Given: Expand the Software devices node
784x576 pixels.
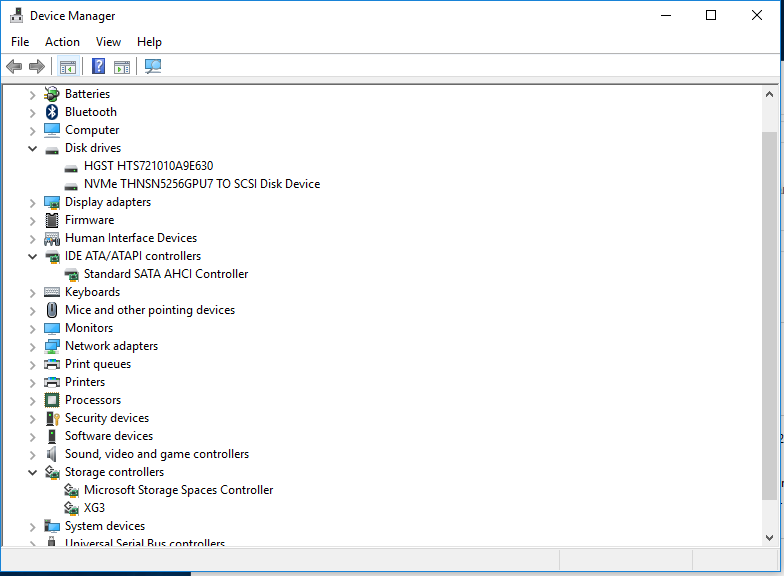Looking at the screenshot, I should tap(32, 437).
